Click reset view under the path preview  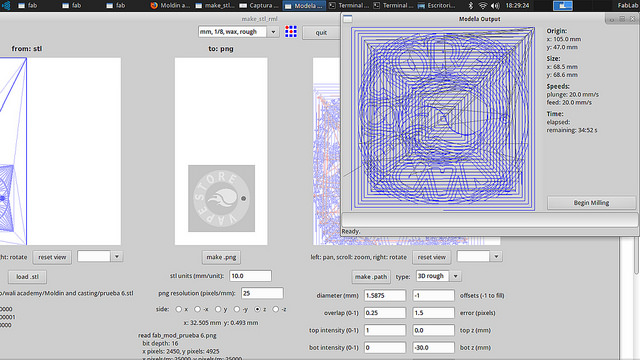pos(431,257)
